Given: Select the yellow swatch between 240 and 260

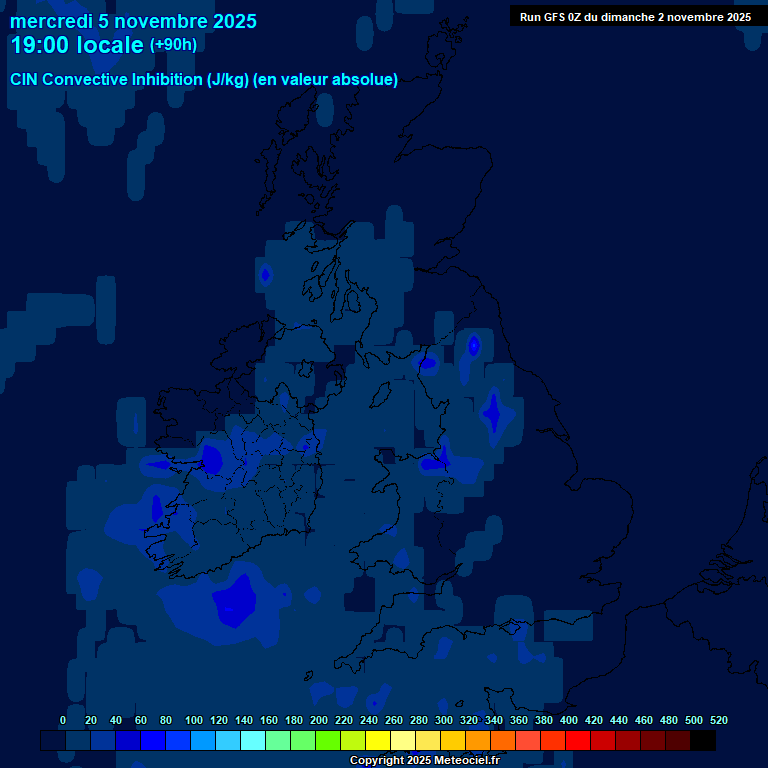Looking at the screenshot, I should tap(378, 741).
